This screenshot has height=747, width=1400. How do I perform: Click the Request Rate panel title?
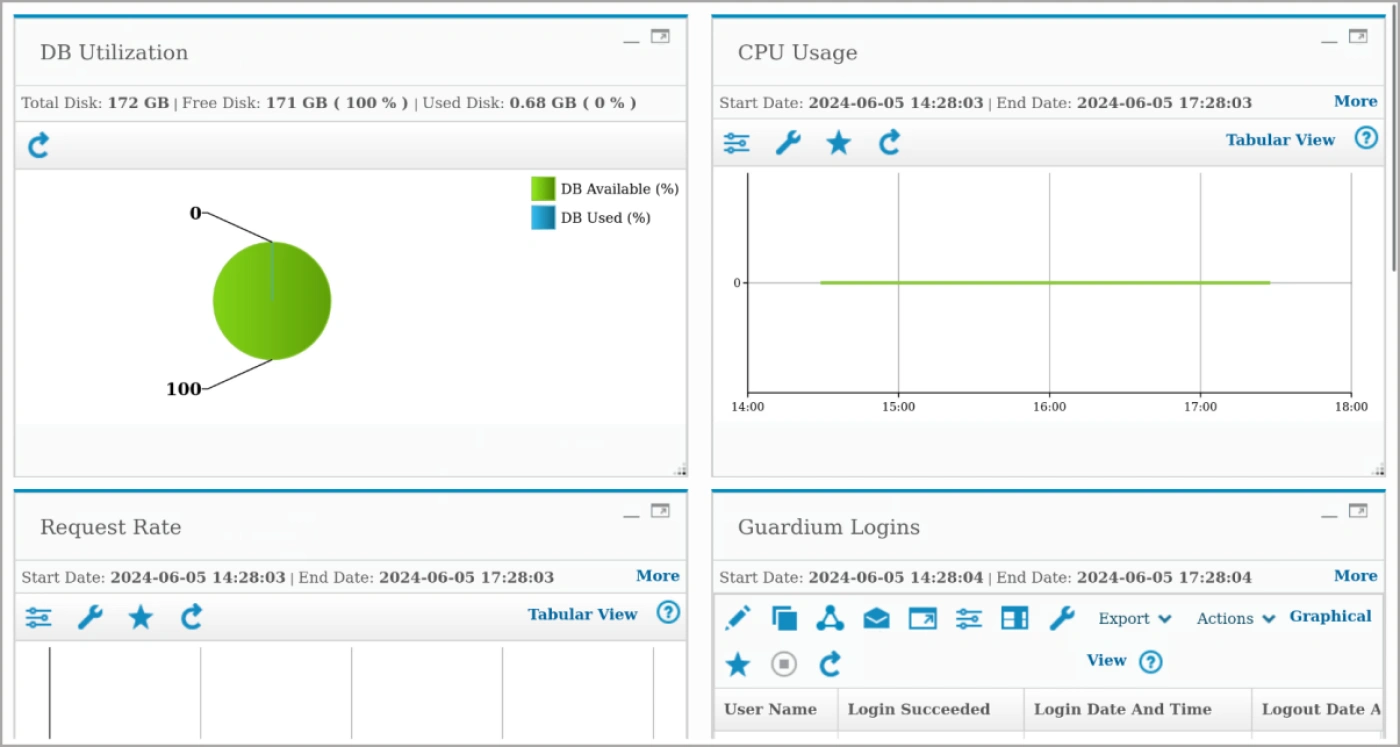pyautogui.click(x=110, y=527)
